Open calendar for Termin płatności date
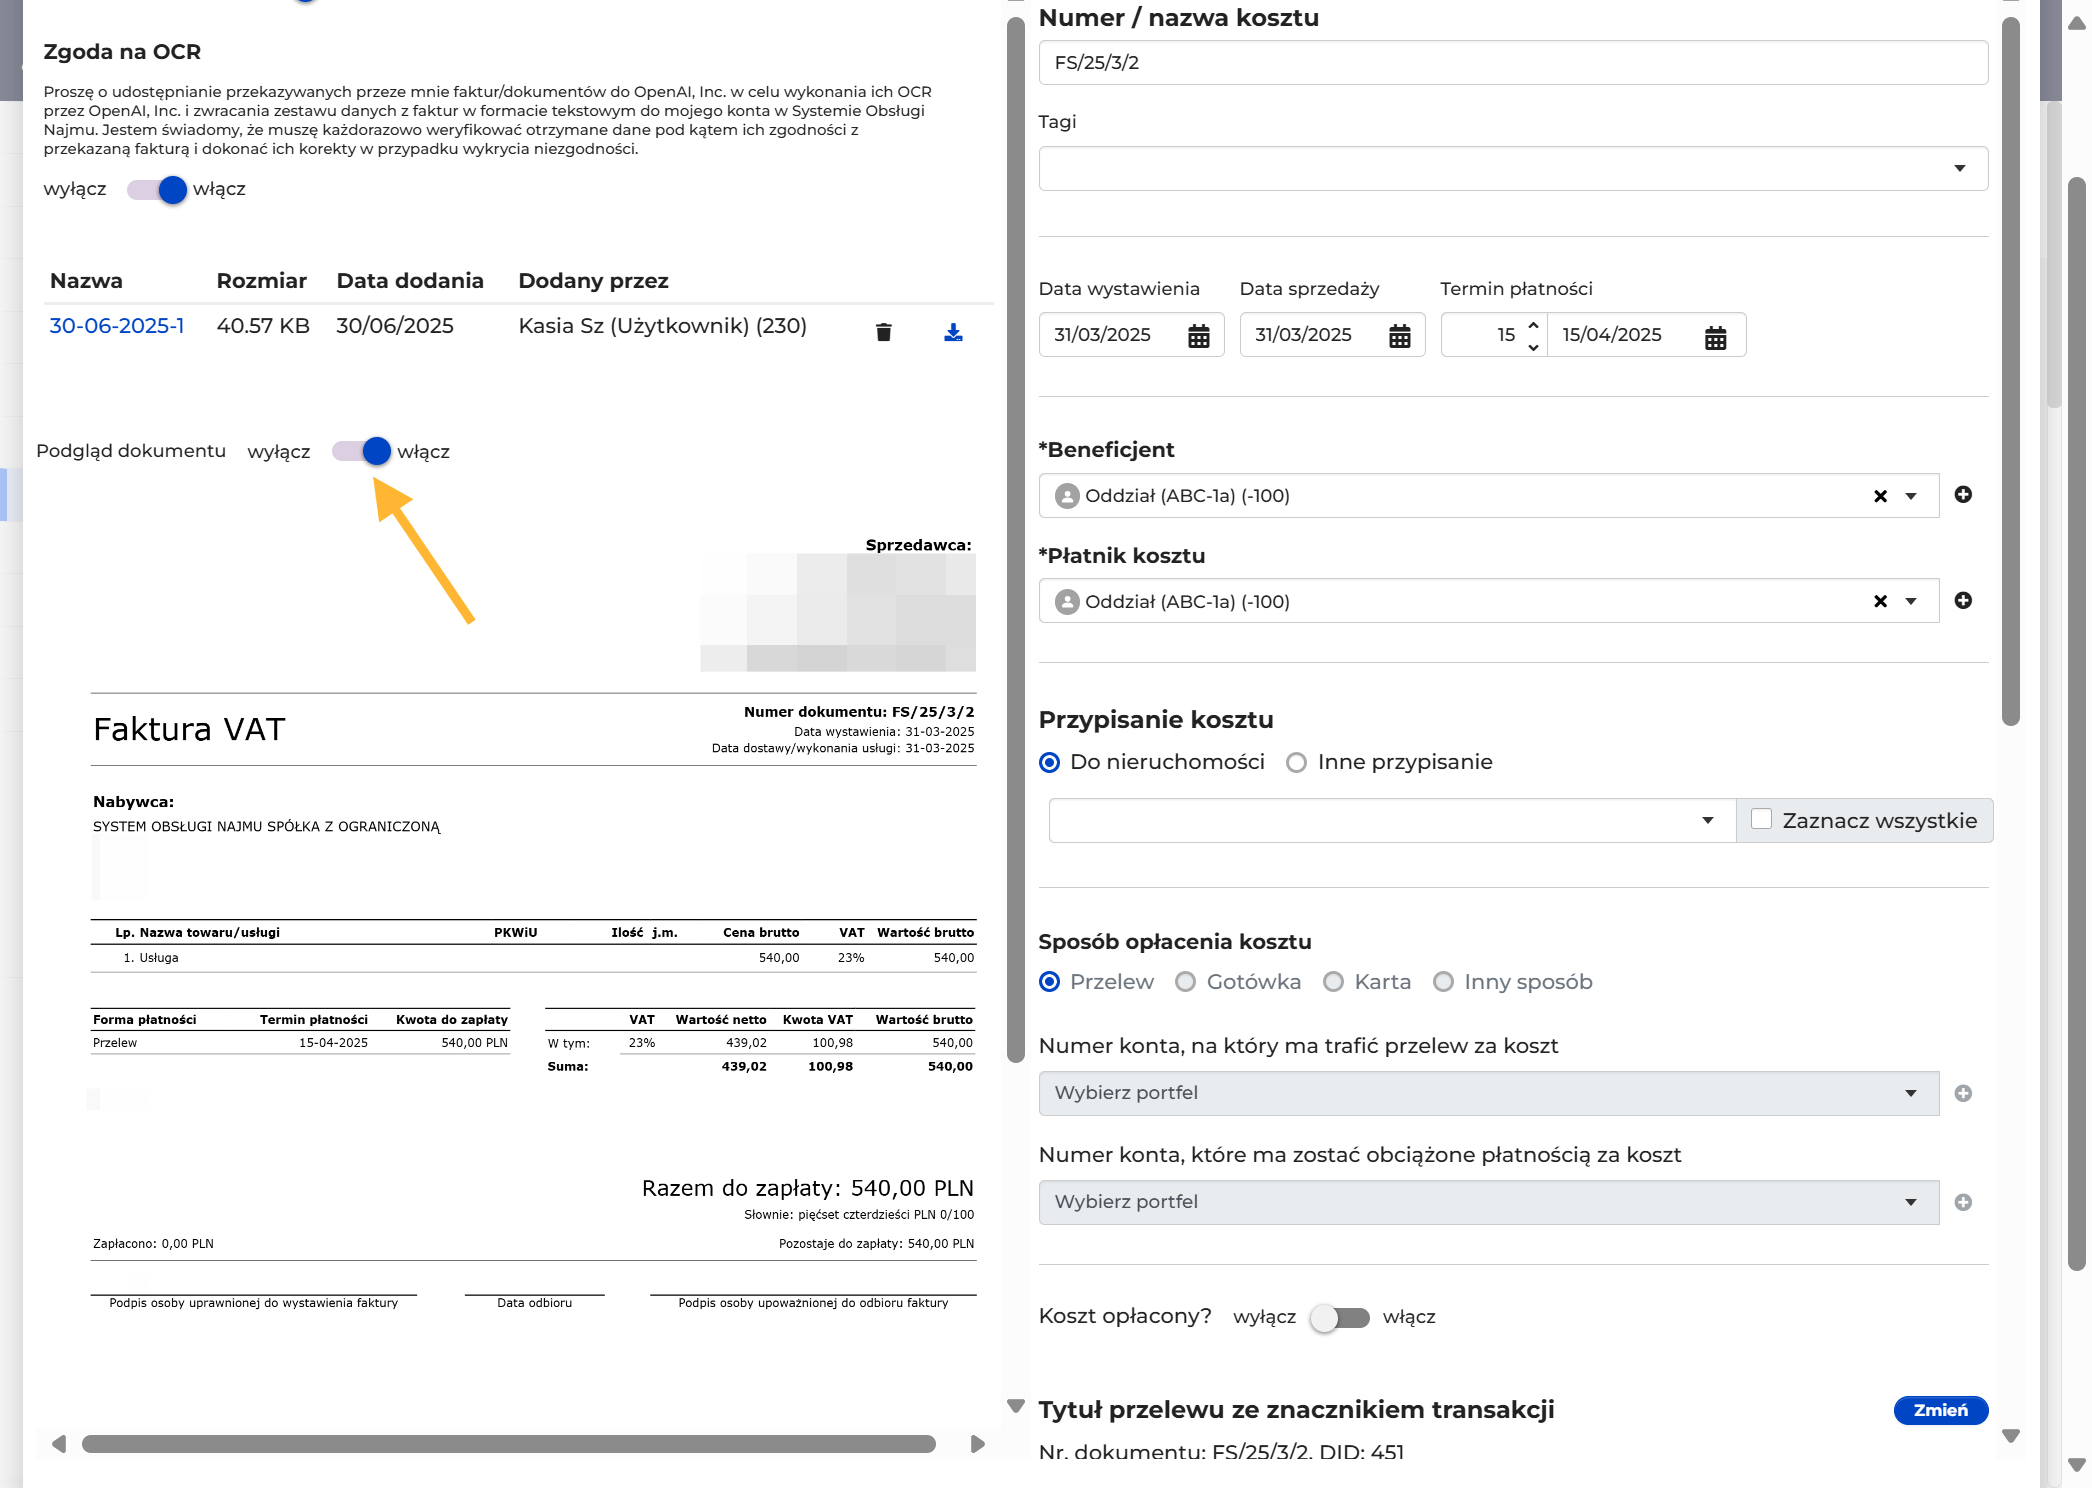2092x1488 pixels. point(1715,337)
